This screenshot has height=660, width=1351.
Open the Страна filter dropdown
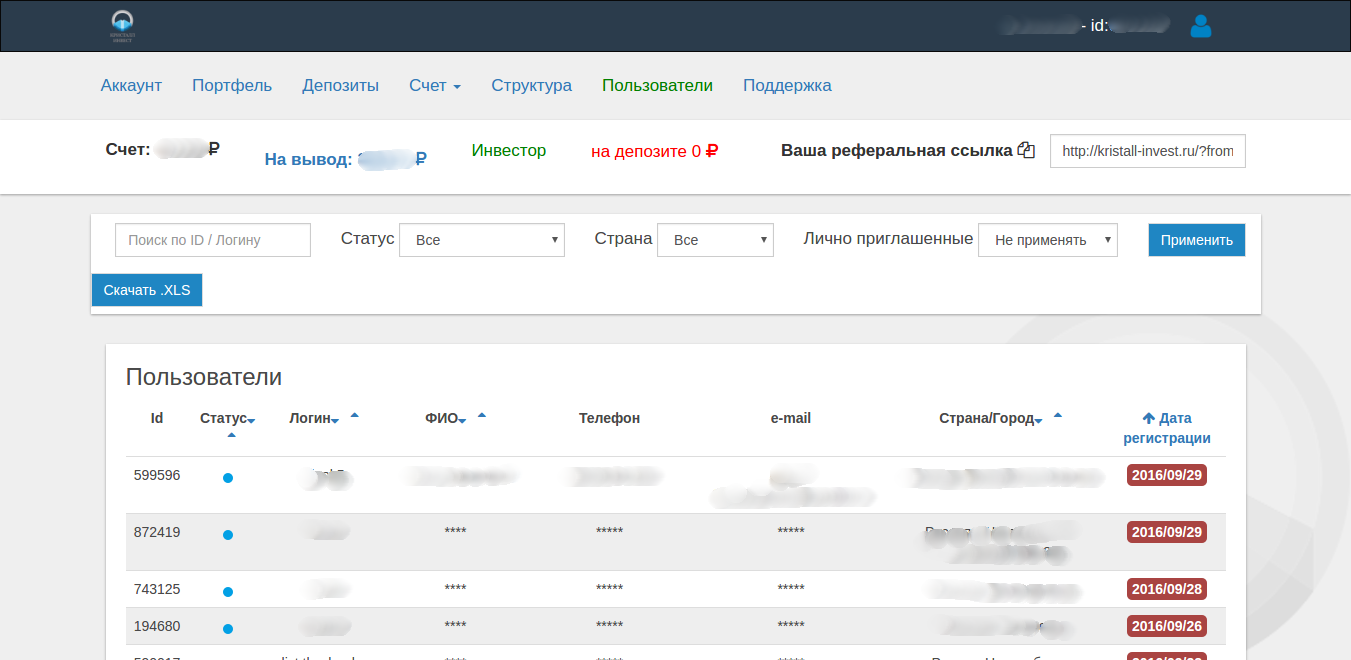coord(715,240)
